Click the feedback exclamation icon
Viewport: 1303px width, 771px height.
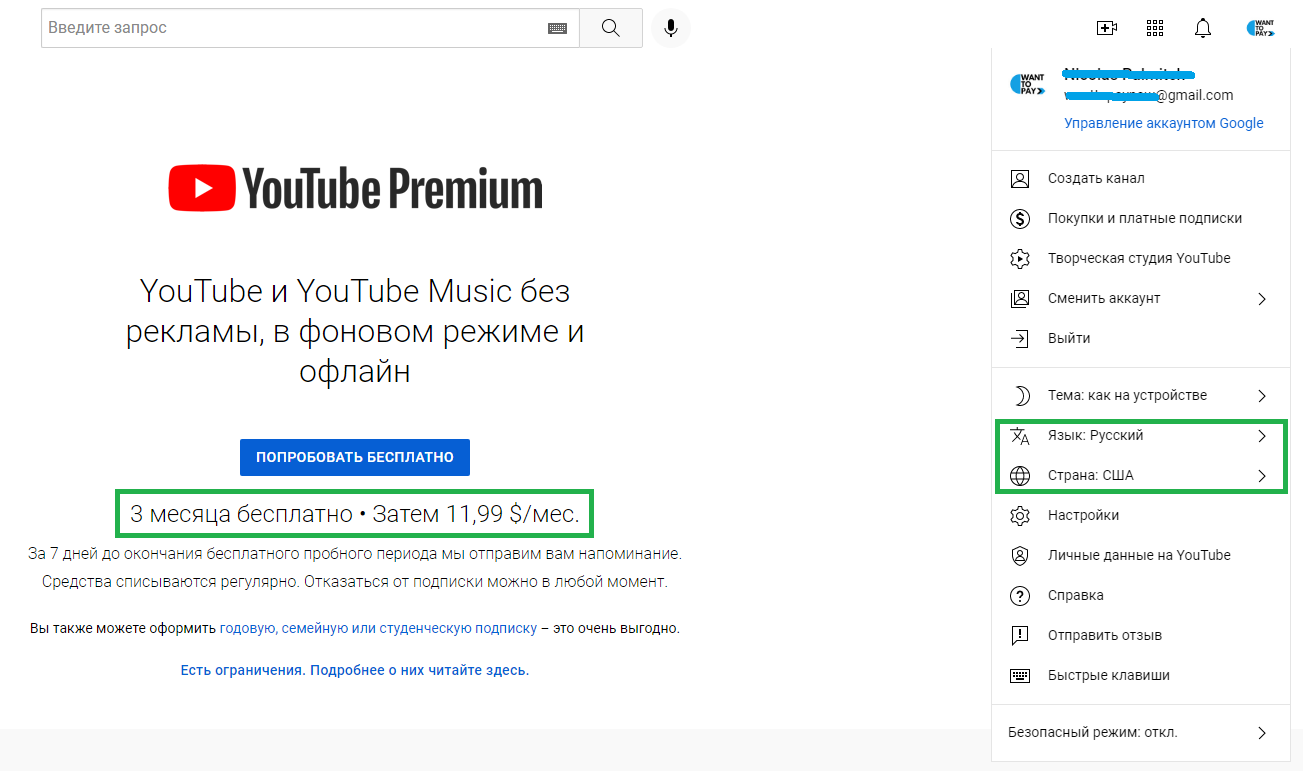[x=1020, y=636]
